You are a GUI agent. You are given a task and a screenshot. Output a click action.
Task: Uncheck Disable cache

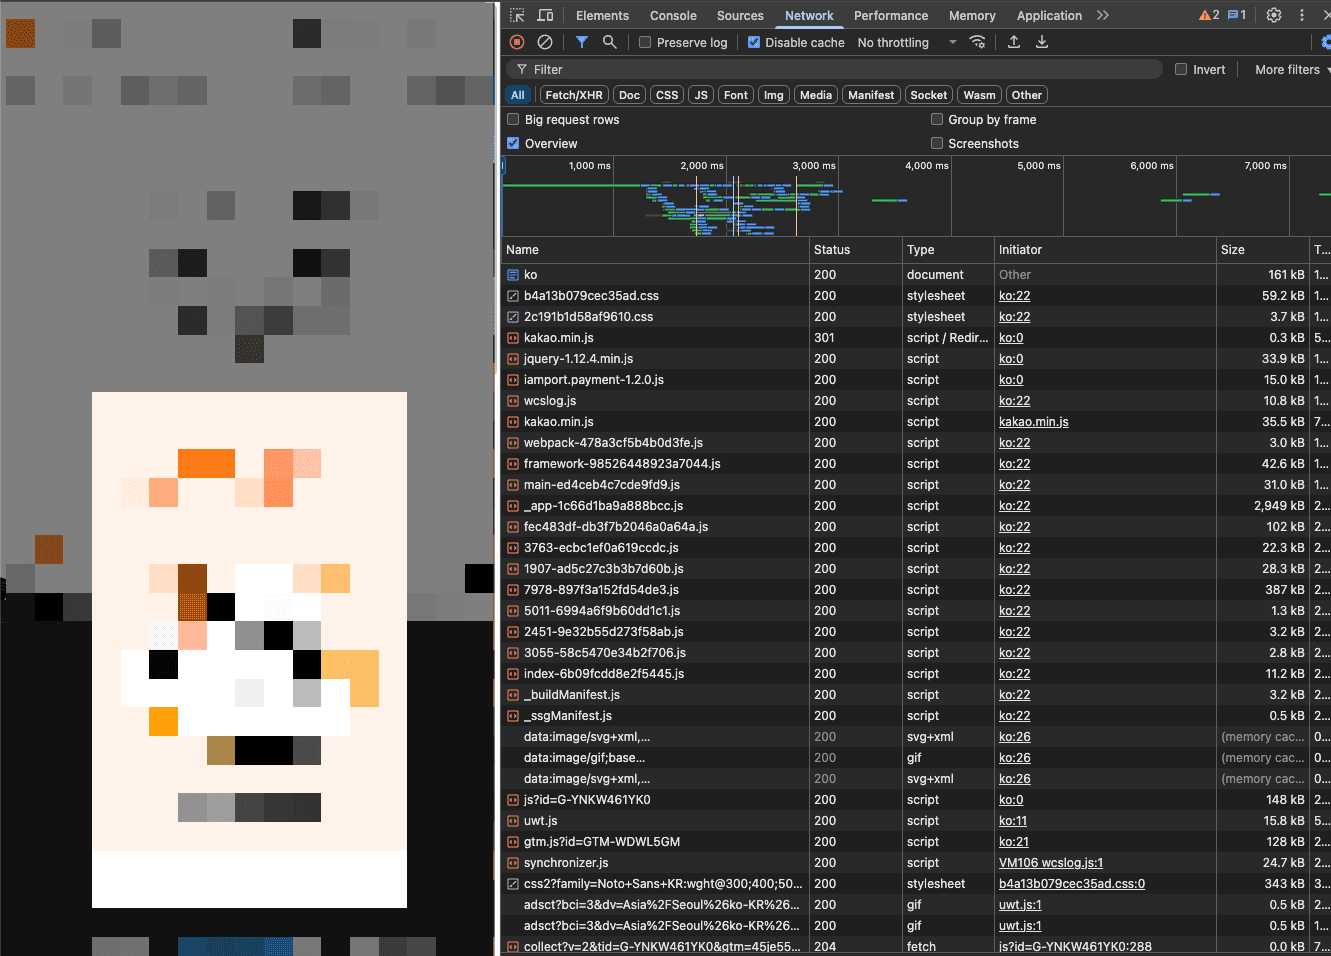tap(754, 42)
